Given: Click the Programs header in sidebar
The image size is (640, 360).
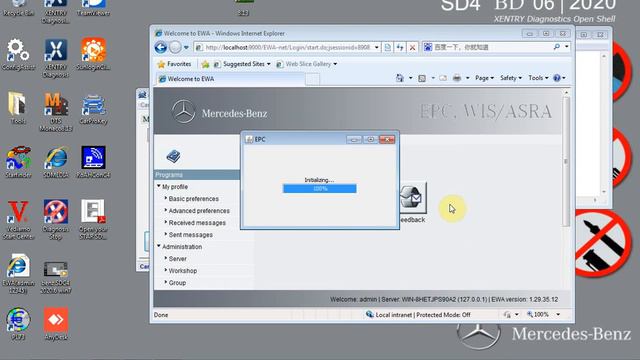Looking at the screenshot, I should tap(197, 175).
